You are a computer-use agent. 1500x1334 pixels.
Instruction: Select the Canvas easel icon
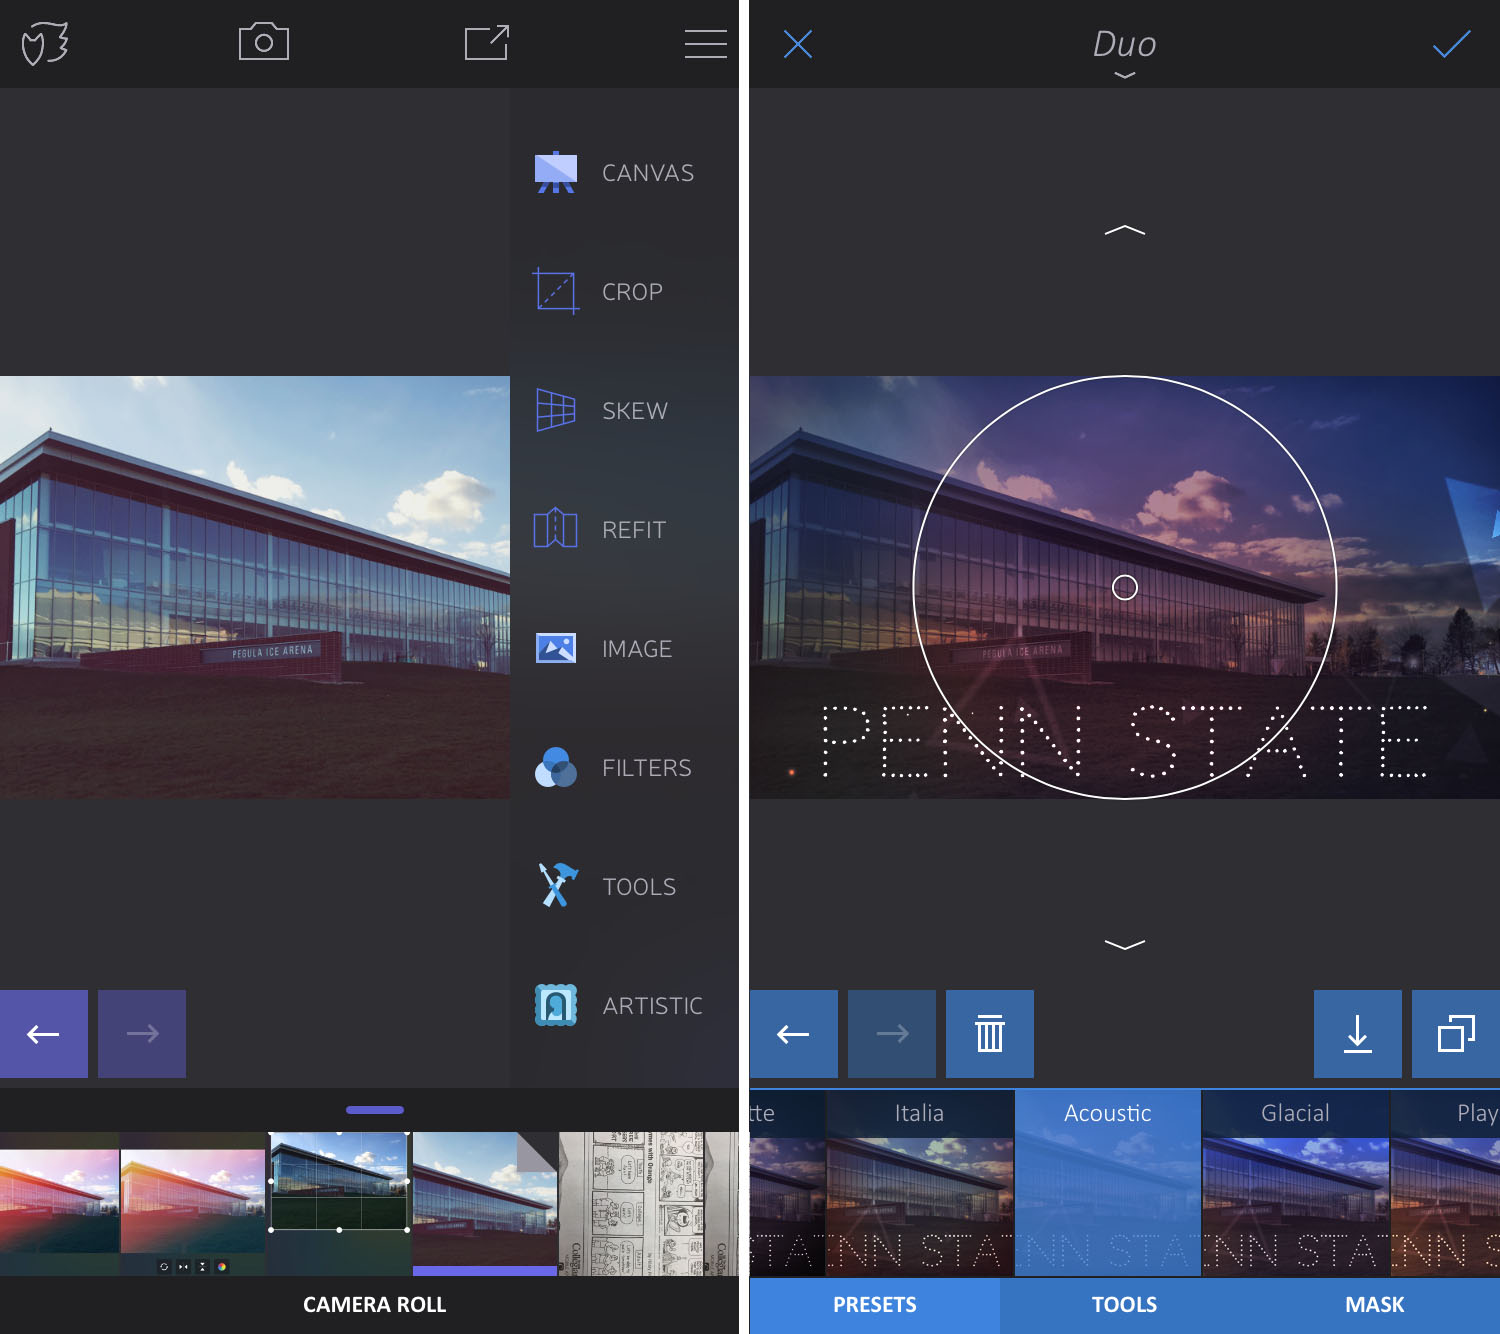pyautogui.click(x=556, y=172)
